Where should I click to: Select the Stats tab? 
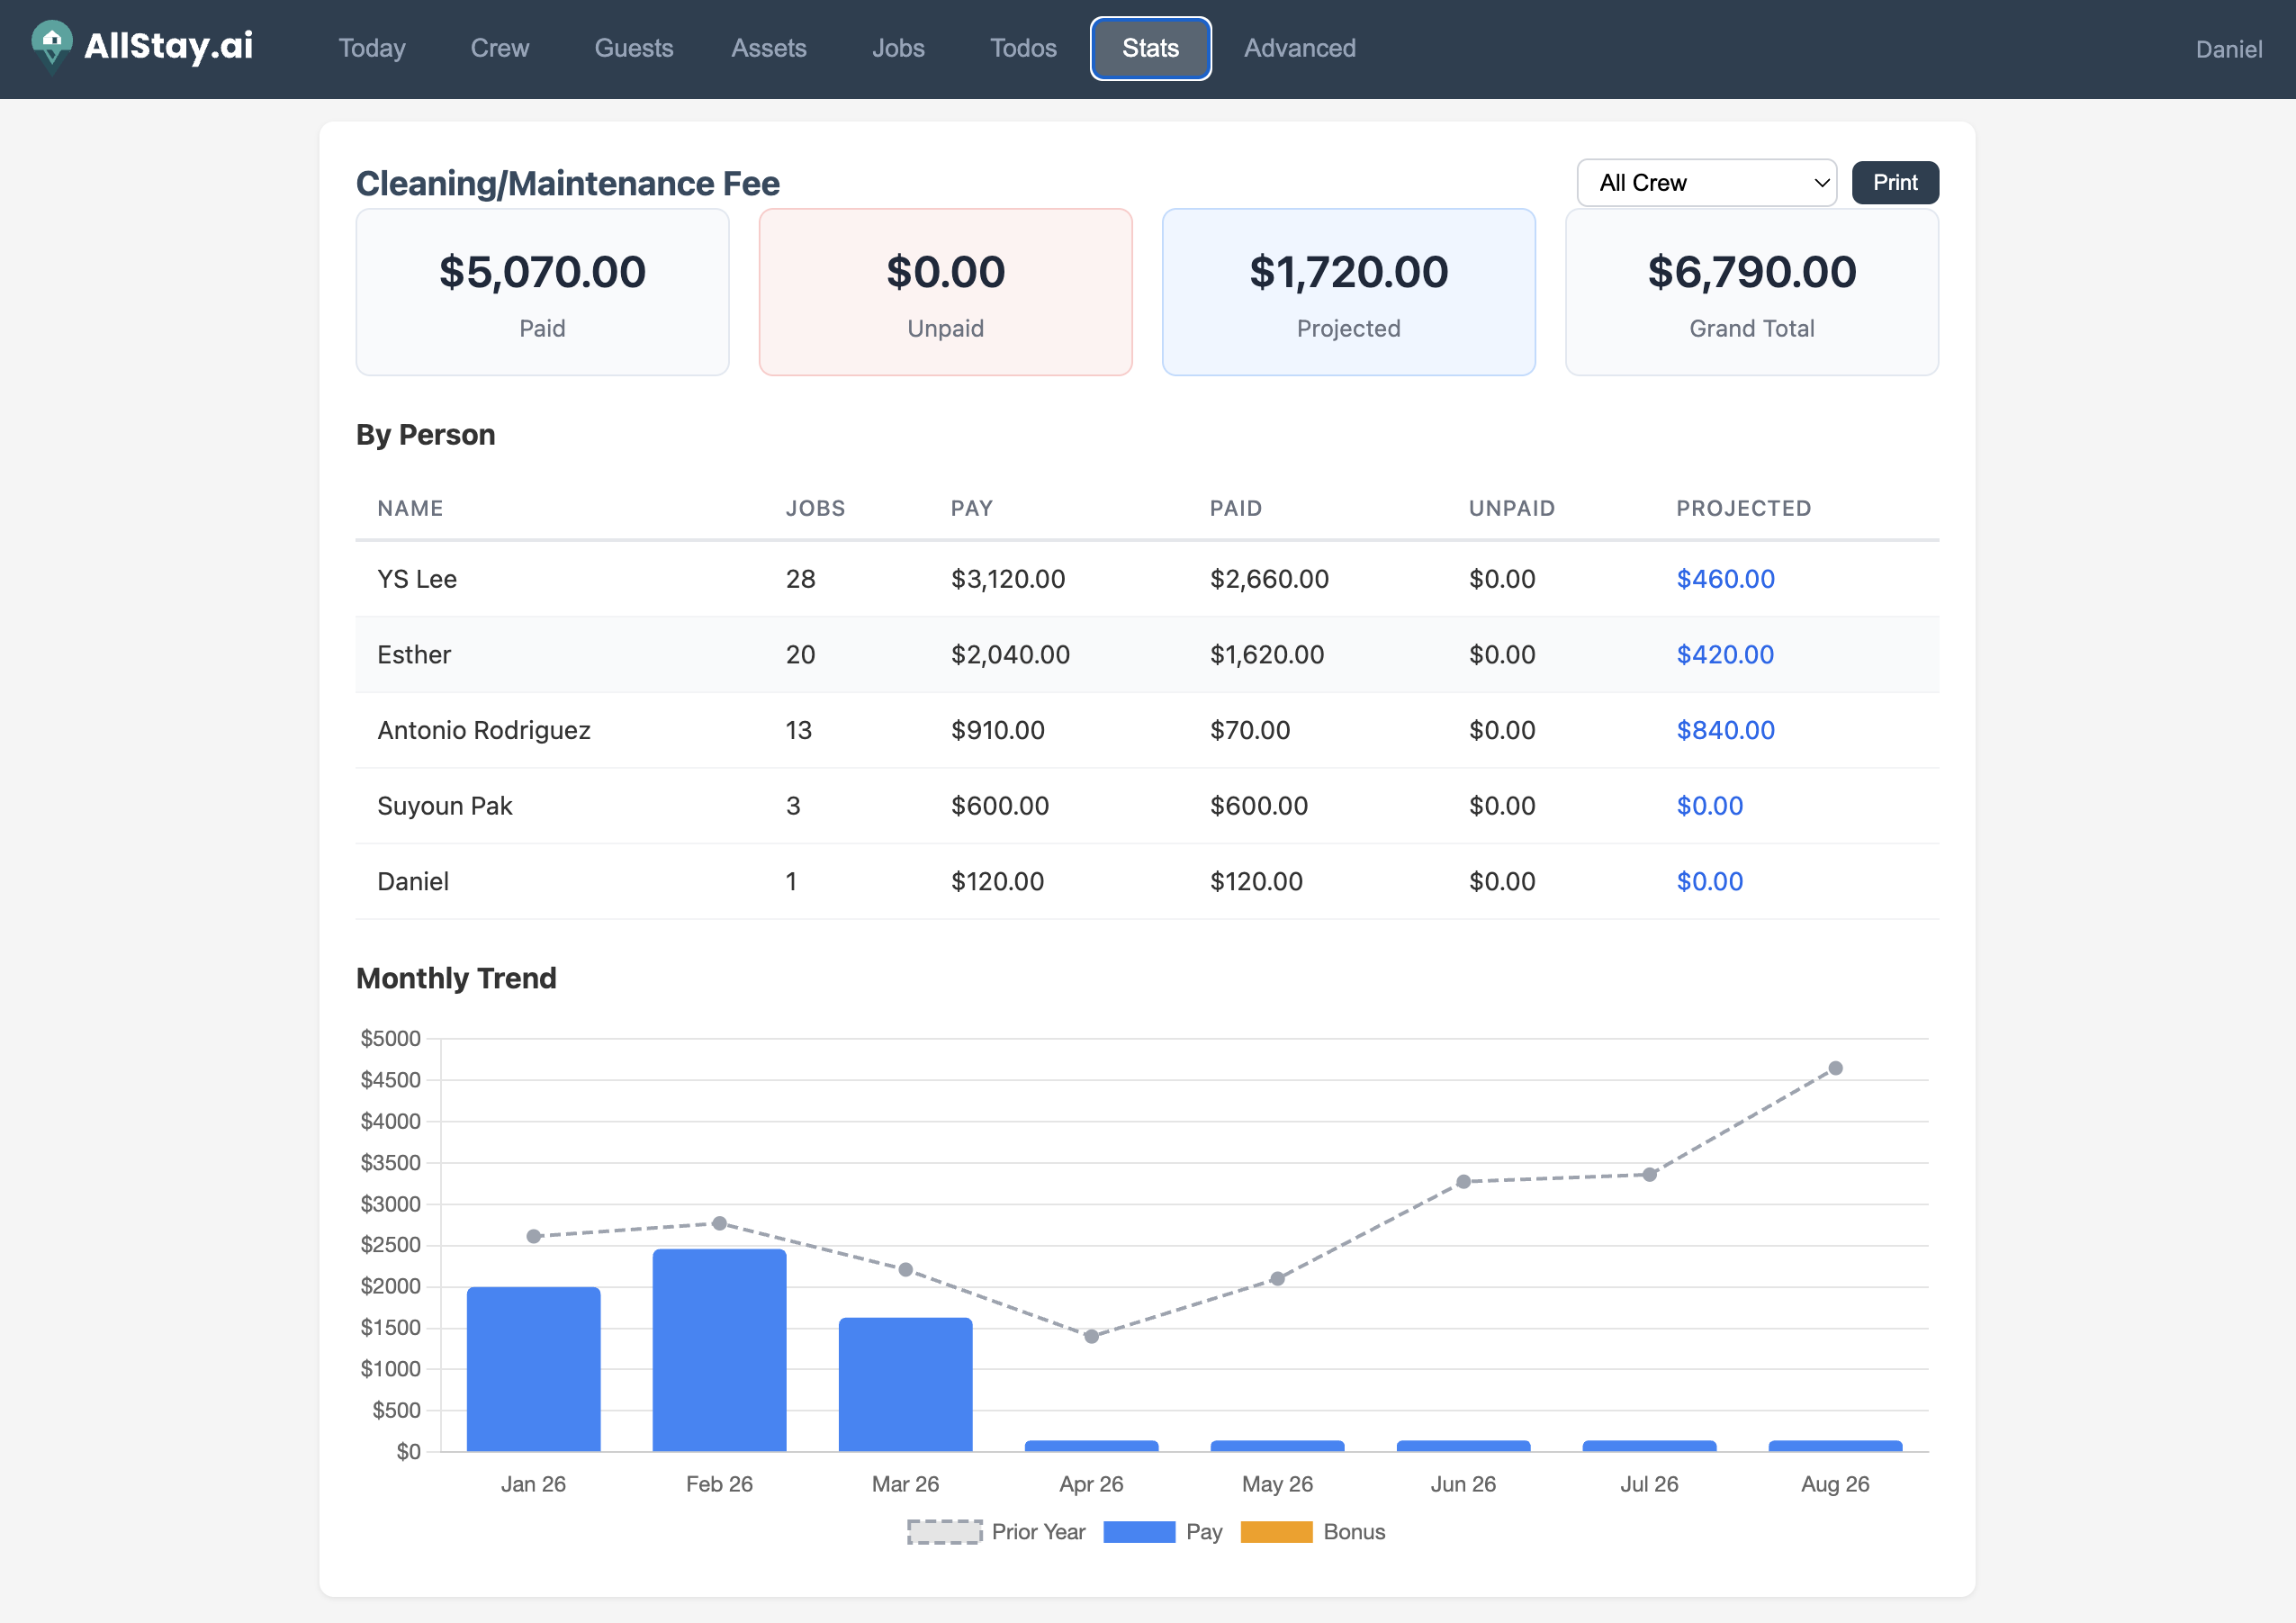1150,48
